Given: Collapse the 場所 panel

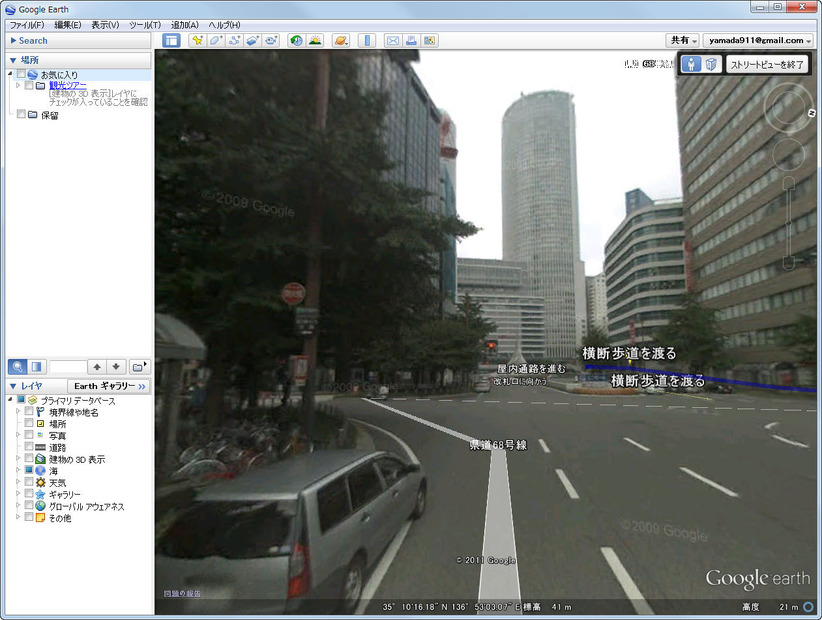Looking at the screenshot, I should pos(13,60).
